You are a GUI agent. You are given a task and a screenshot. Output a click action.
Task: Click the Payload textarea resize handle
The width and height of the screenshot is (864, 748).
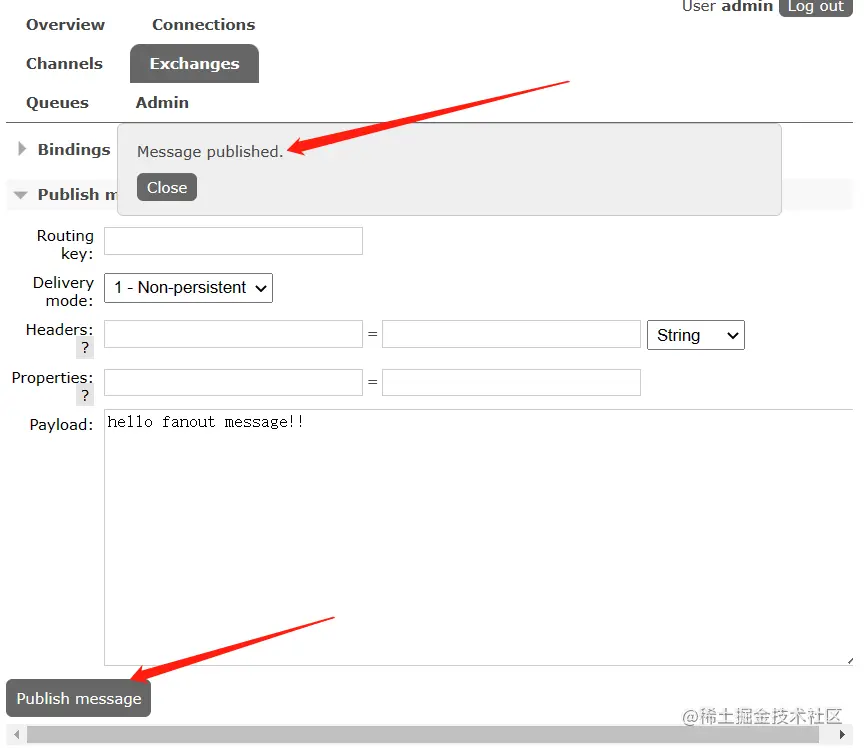tap(850, 661)
